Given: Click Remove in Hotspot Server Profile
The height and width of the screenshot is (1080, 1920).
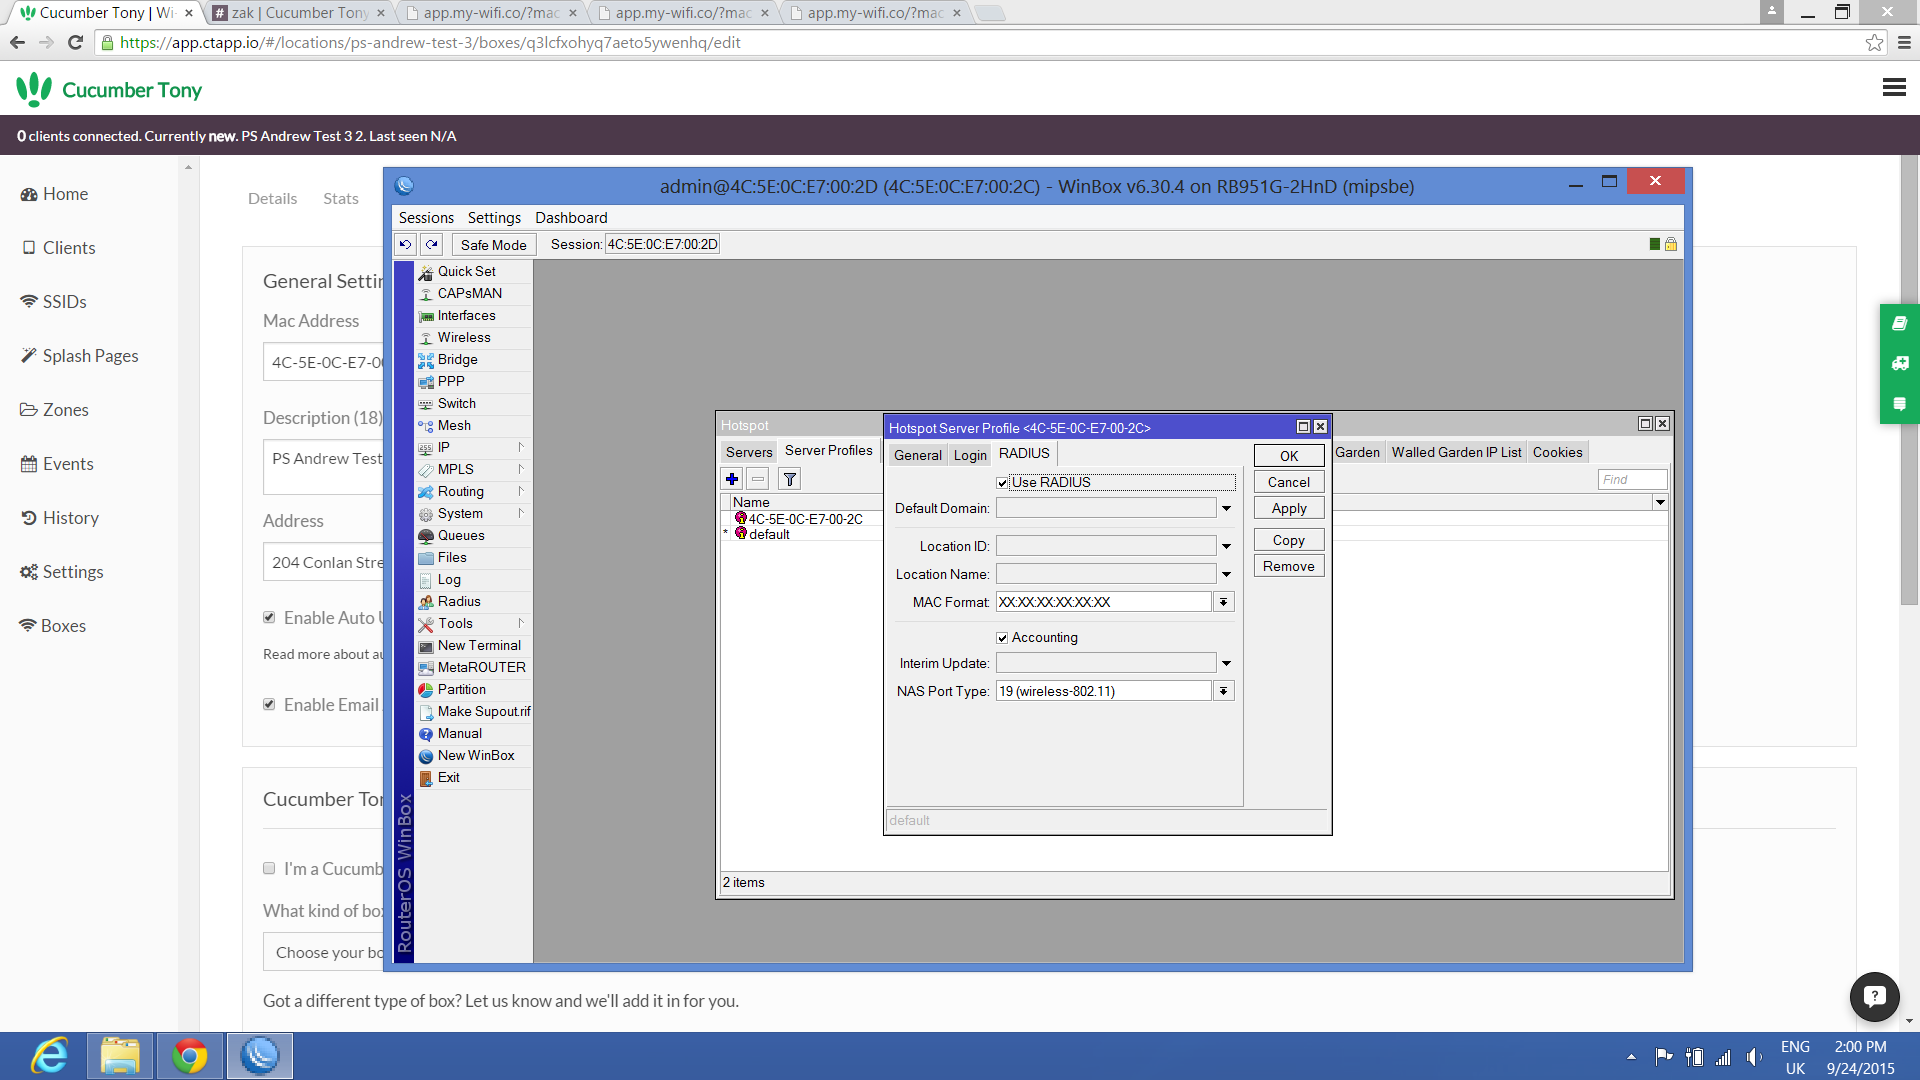Looking at the screenshot, I should pyautogui.click(x=1289, y=566).
